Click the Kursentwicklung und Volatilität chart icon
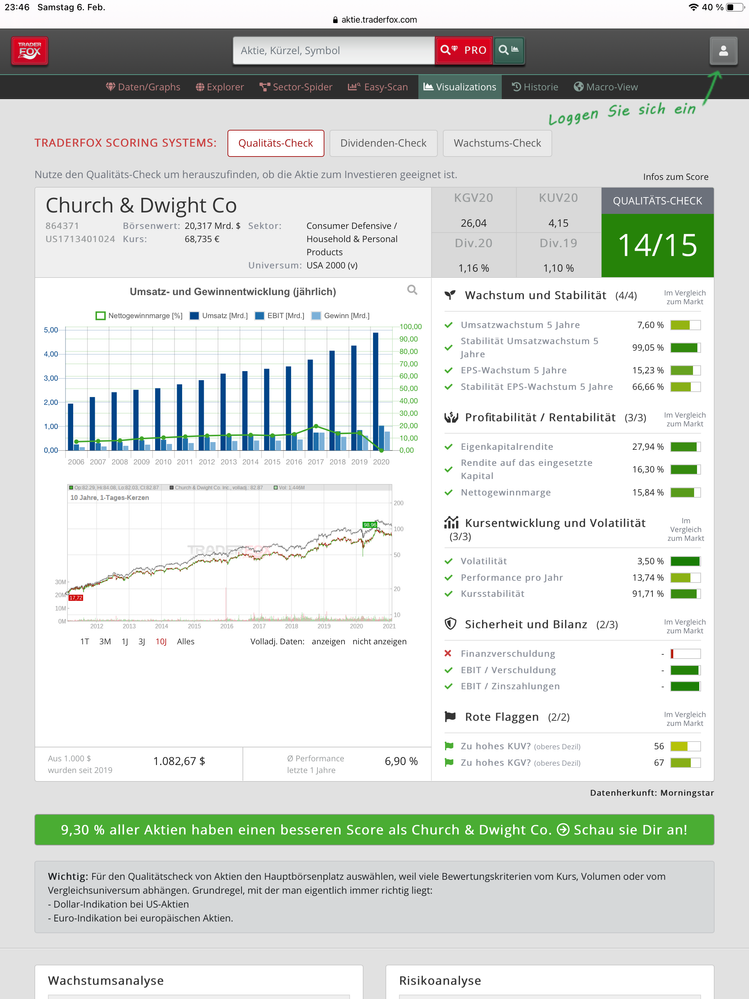The height and width of the screenshot is (999, 749). tap(451, 522)
